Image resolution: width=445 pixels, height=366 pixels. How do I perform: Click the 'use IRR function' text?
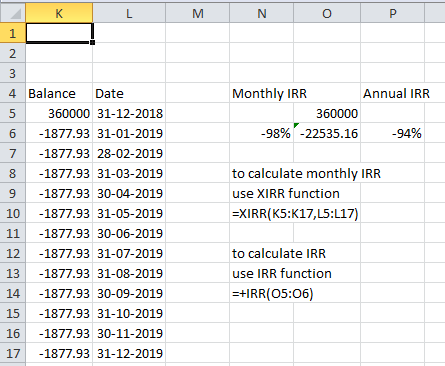click(282, 273)
